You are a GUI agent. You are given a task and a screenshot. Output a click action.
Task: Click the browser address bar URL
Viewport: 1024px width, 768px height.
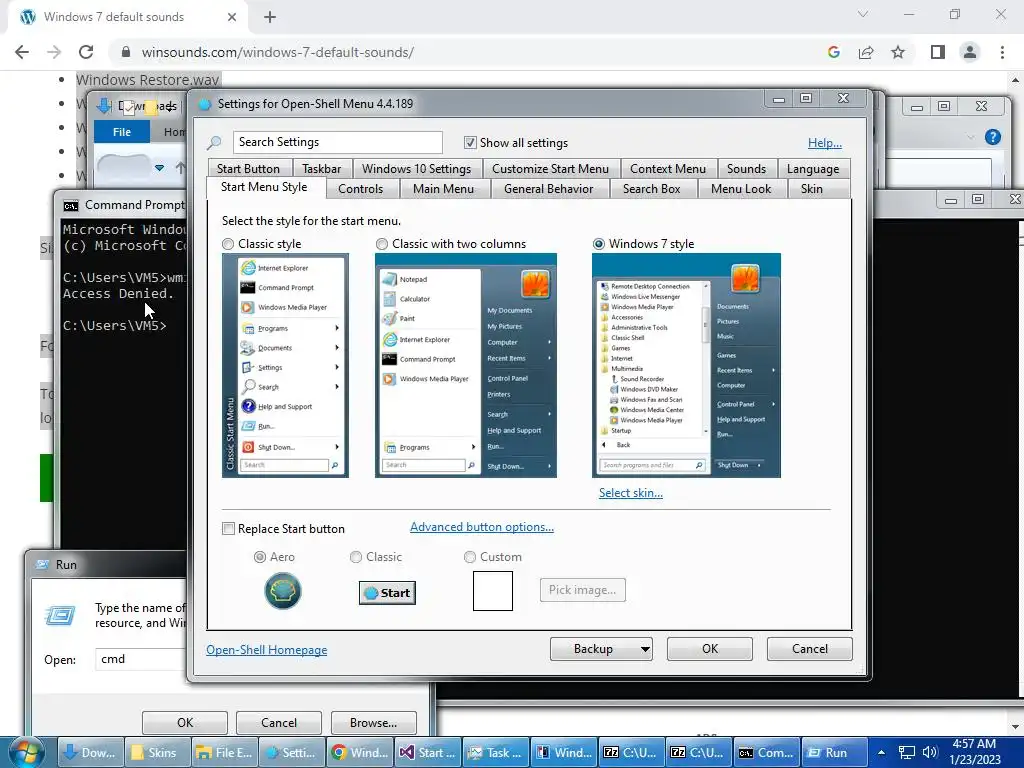pyautogui.click(x=278, y=52)
